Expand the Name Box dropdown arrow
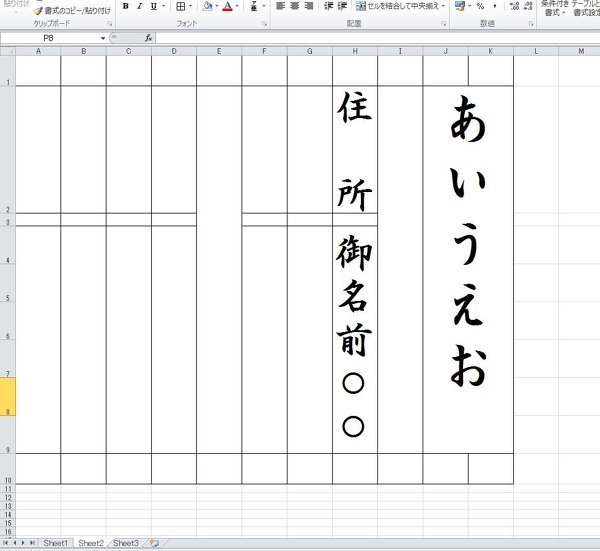This screenshot has height=551, width=600. 103,38
